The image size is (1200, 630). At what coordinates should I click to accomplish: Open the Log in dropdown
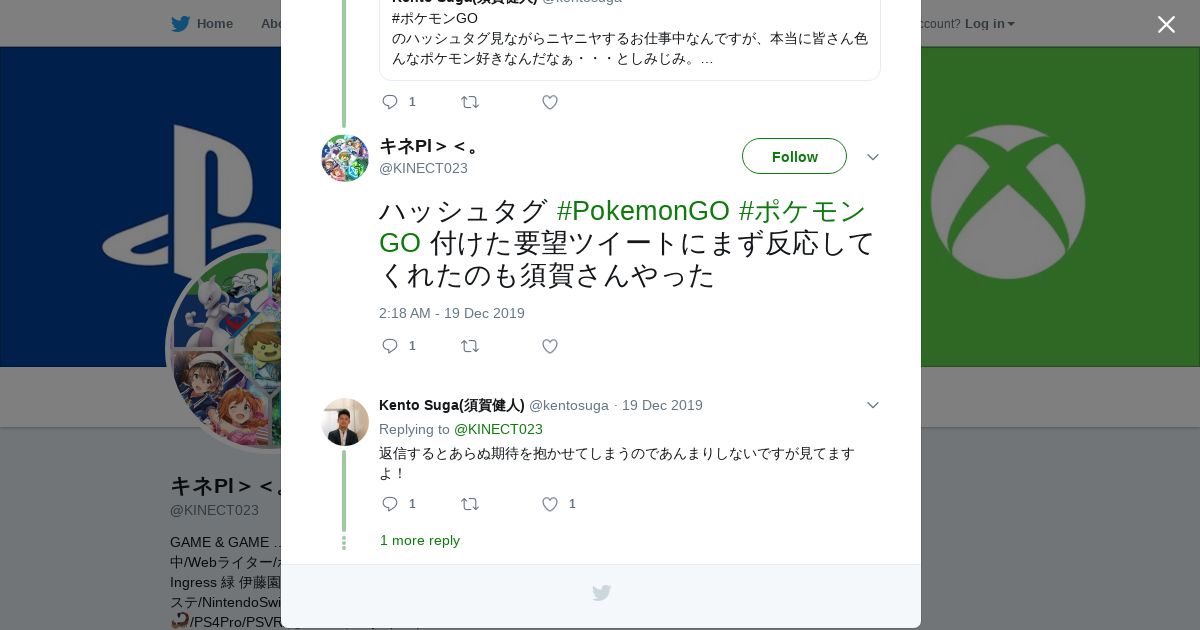[989, 24]
